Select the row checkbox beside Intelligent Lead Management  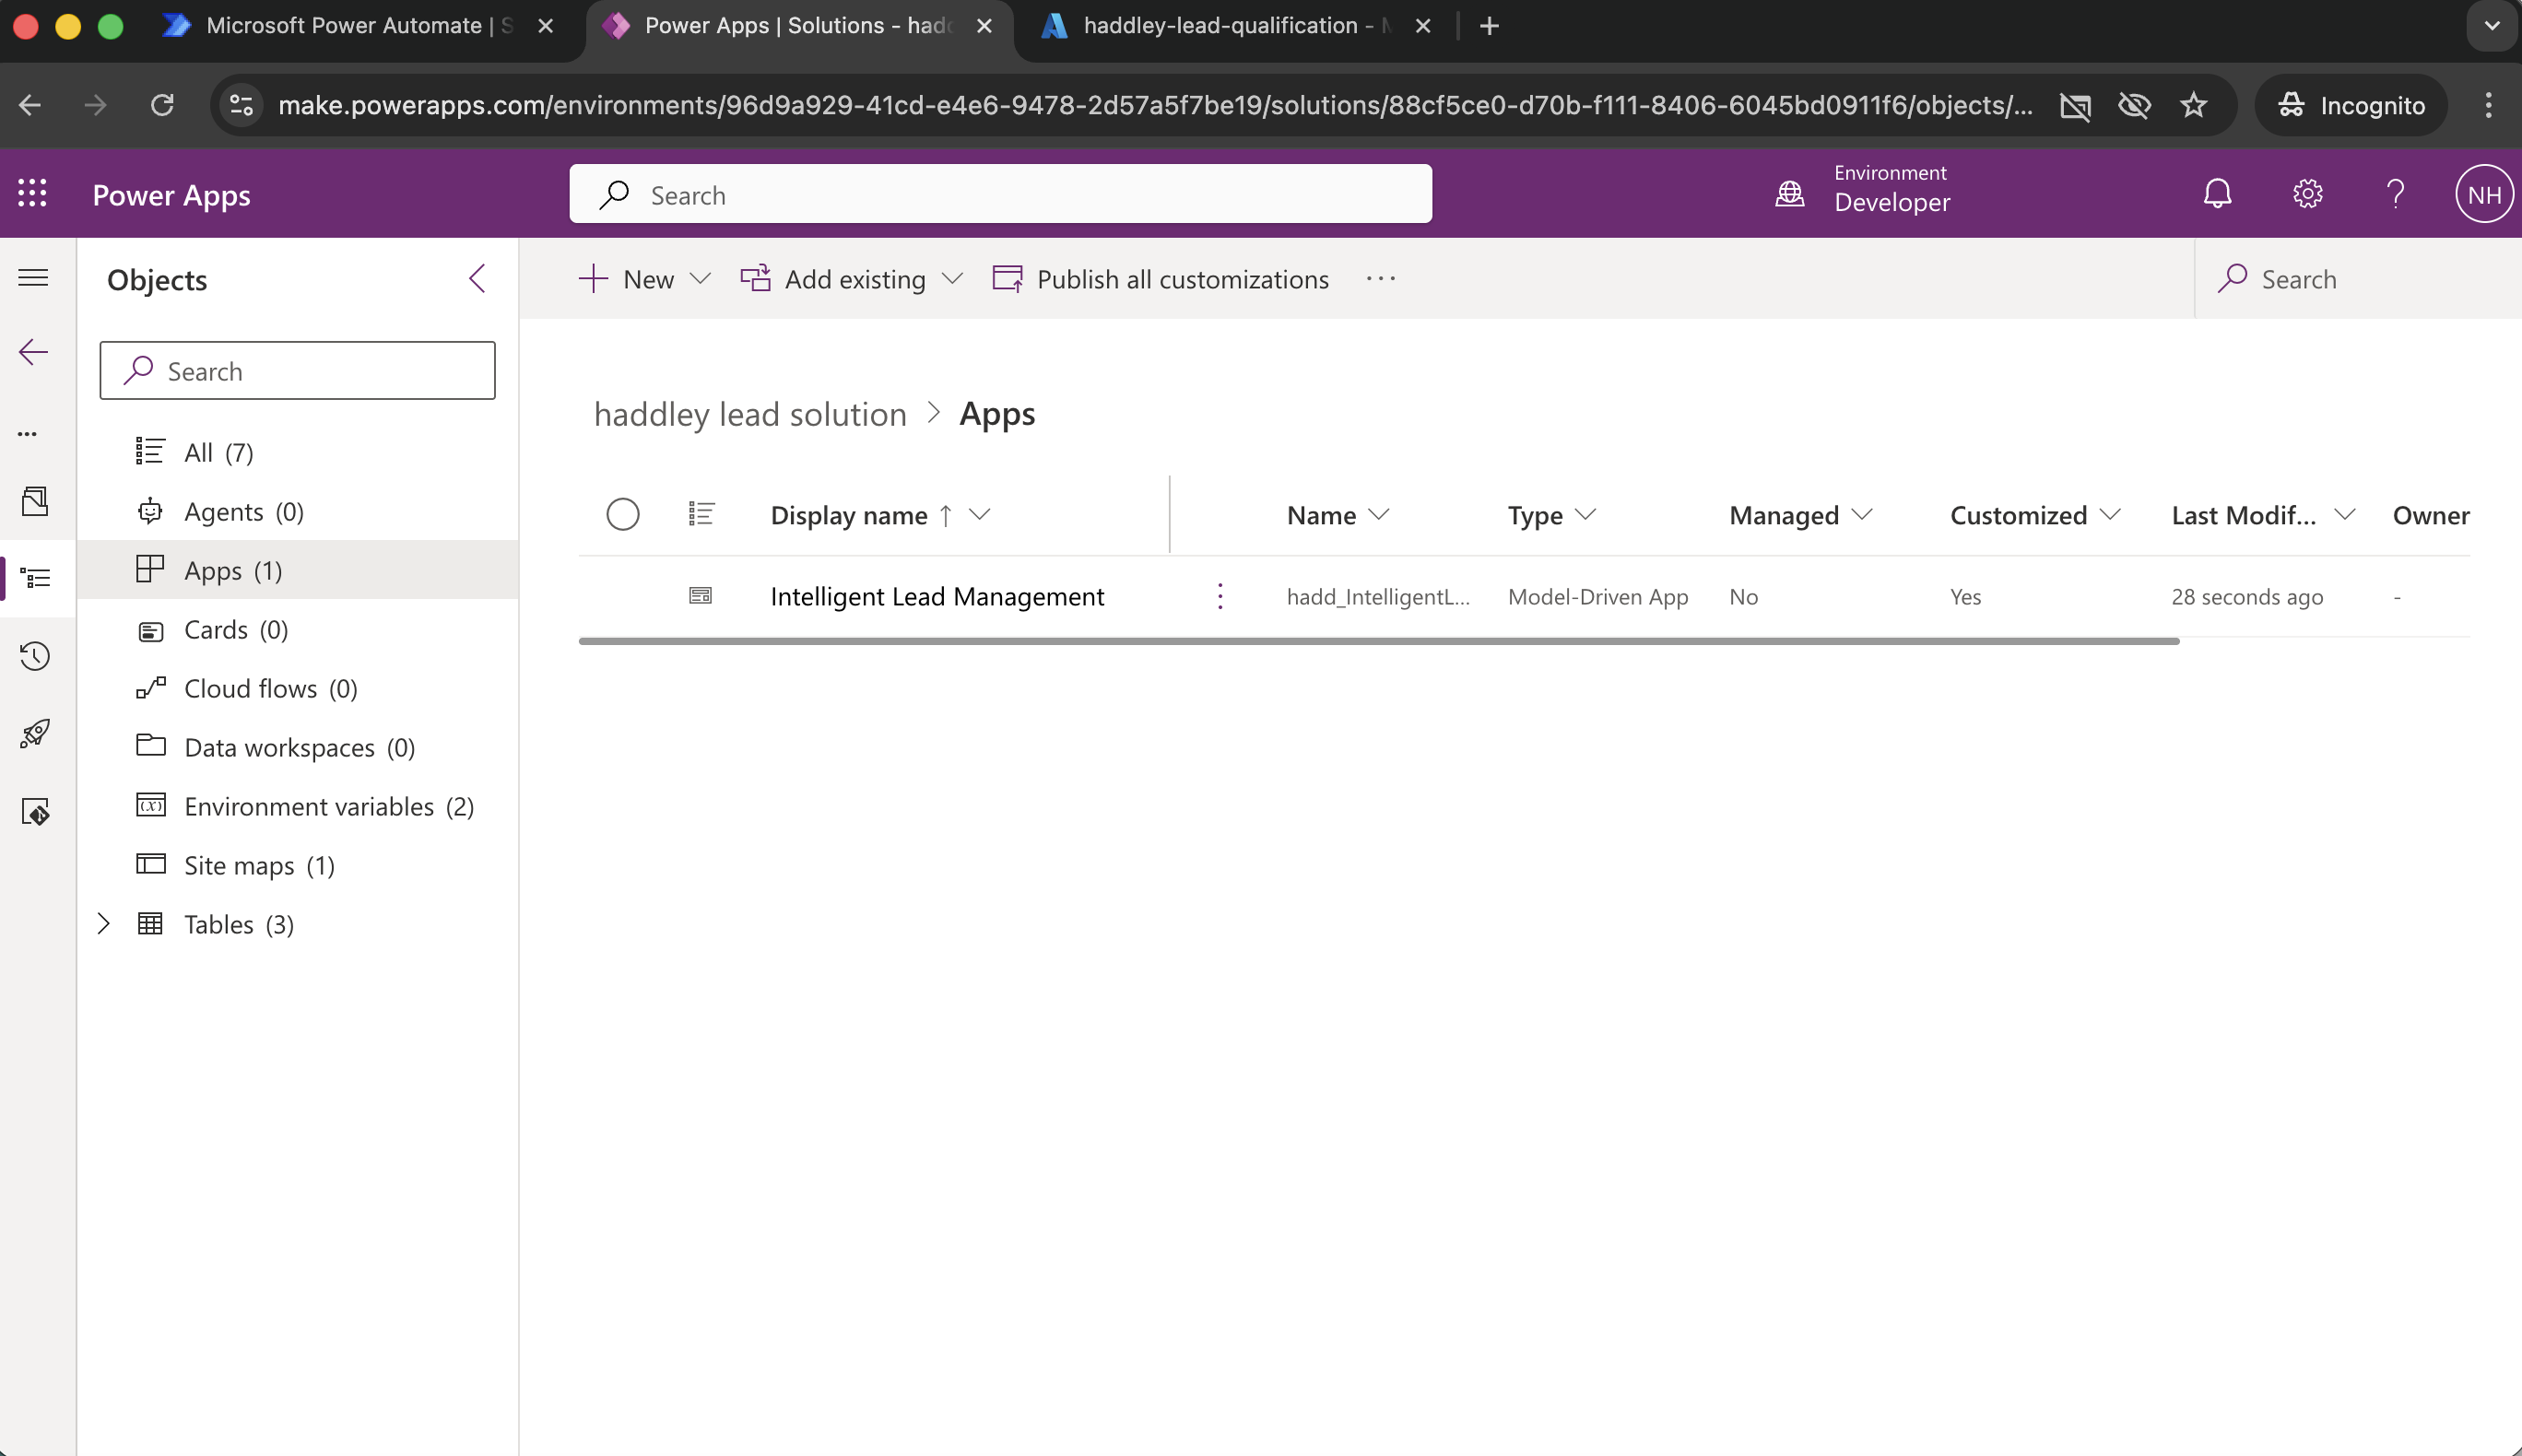[623, 596]
